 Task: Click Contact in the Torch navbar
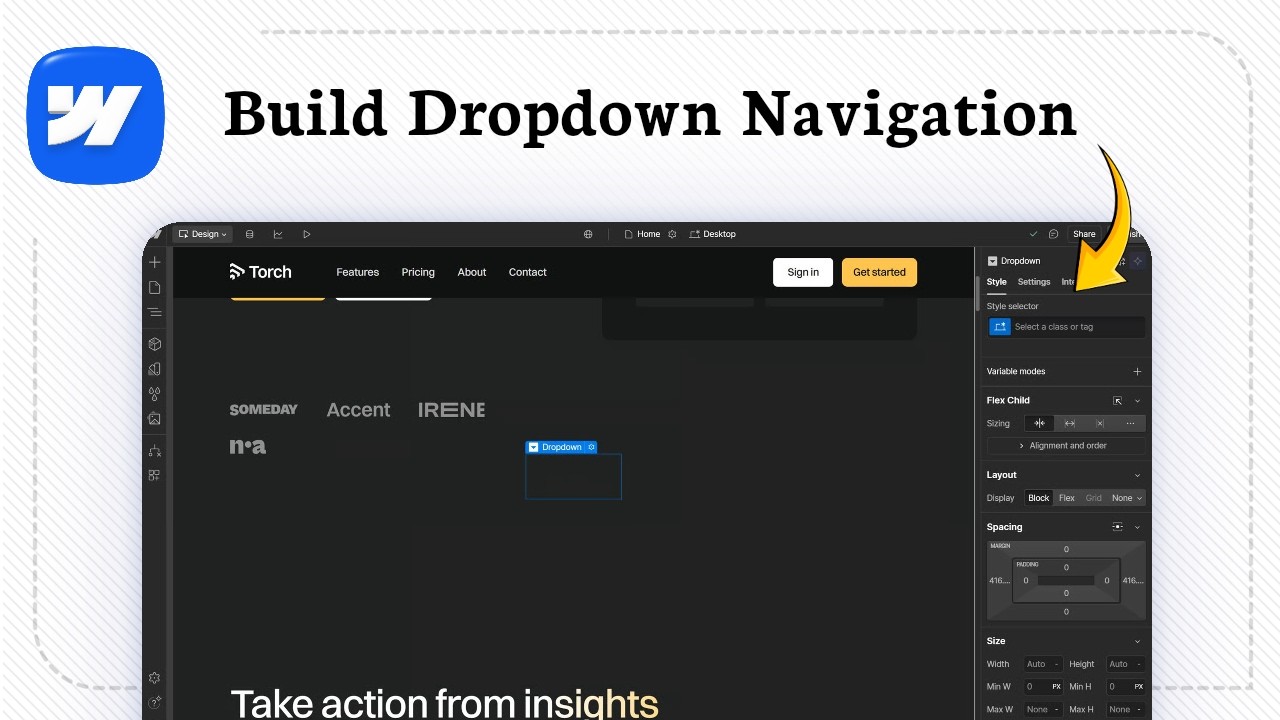528,272
